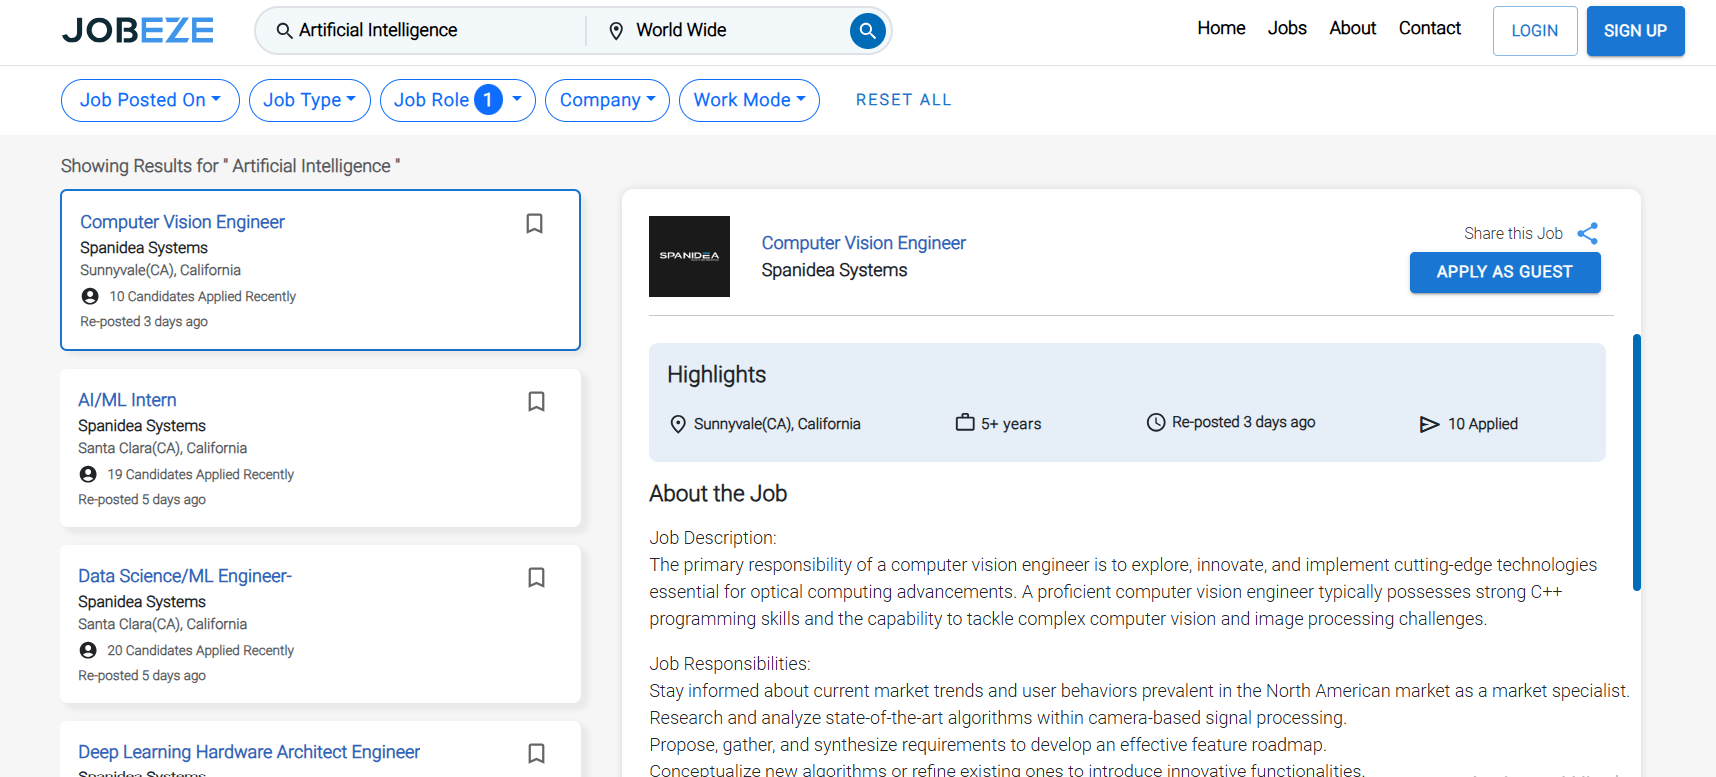Go to the Home nav item

tap(1221, 28)
